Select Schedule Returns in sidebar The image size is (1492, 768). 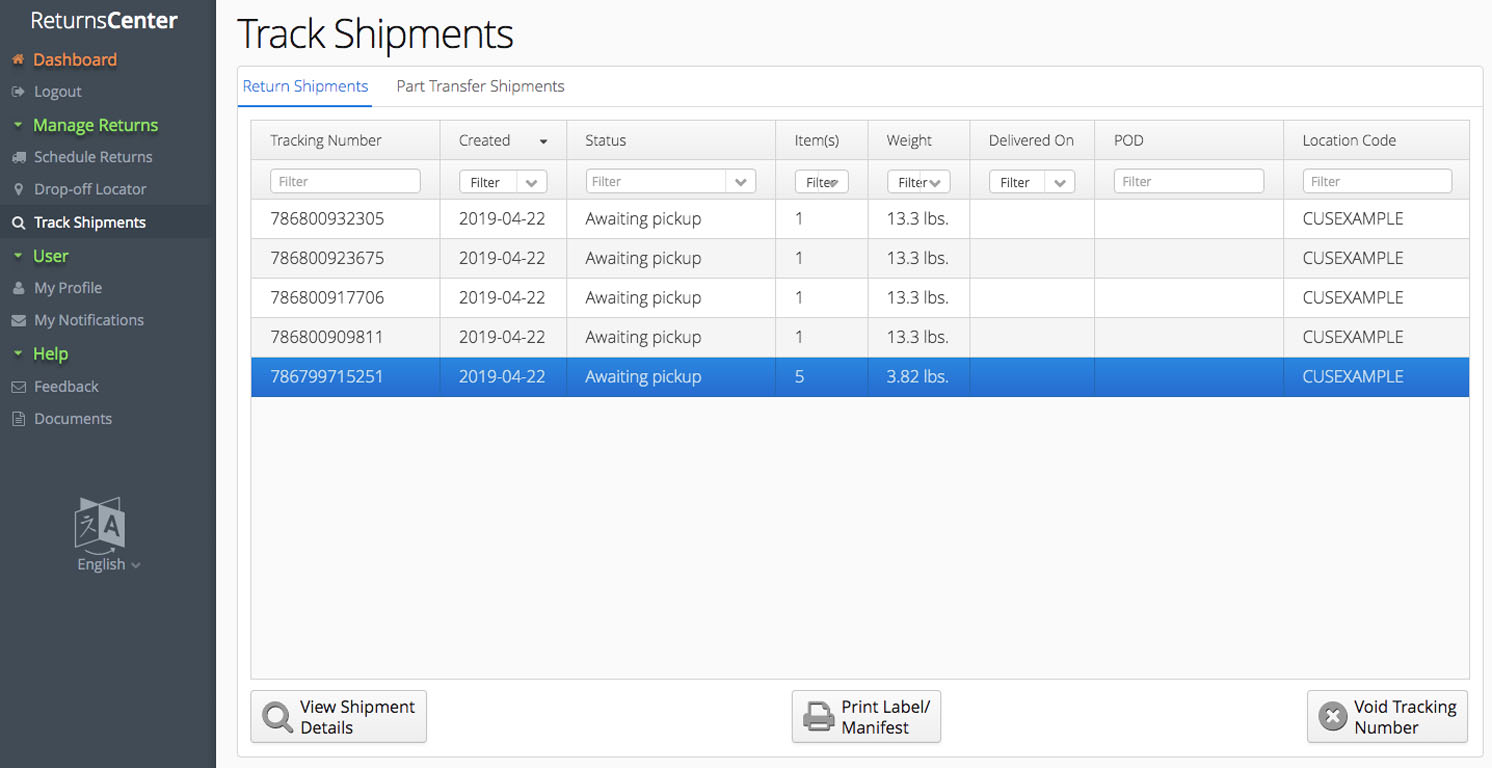click(93, 157)
